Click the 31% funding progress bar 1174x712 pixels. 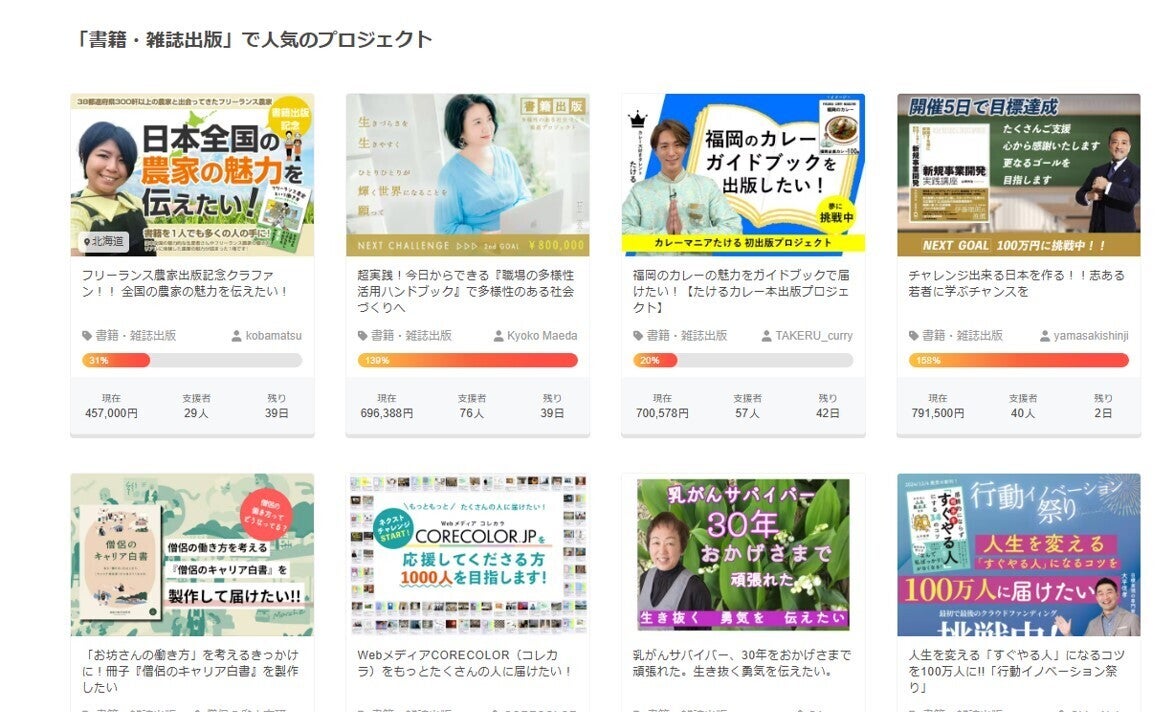click(x=192, y=360)
